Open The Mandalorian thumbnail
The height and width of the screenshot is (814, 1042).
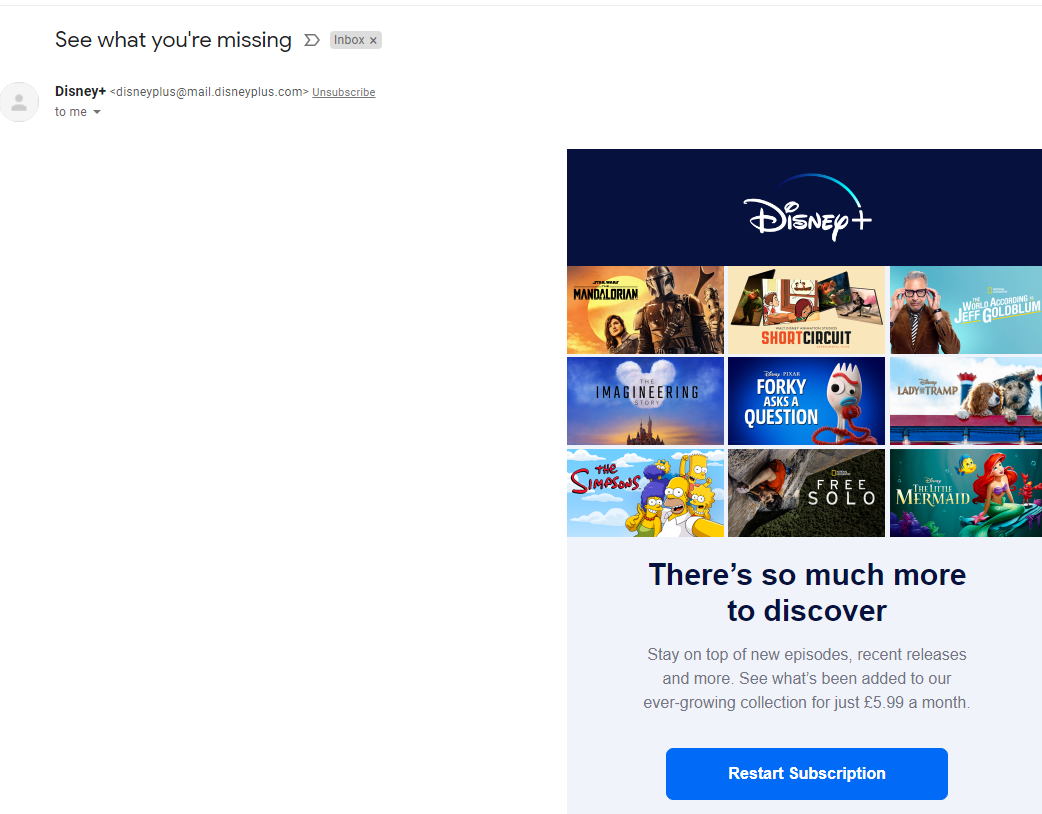pos(645,310)
